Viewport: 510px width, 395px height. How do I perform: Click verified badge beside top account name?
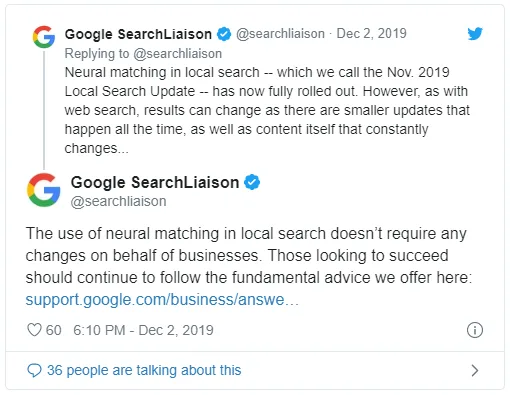pos(224,34)
